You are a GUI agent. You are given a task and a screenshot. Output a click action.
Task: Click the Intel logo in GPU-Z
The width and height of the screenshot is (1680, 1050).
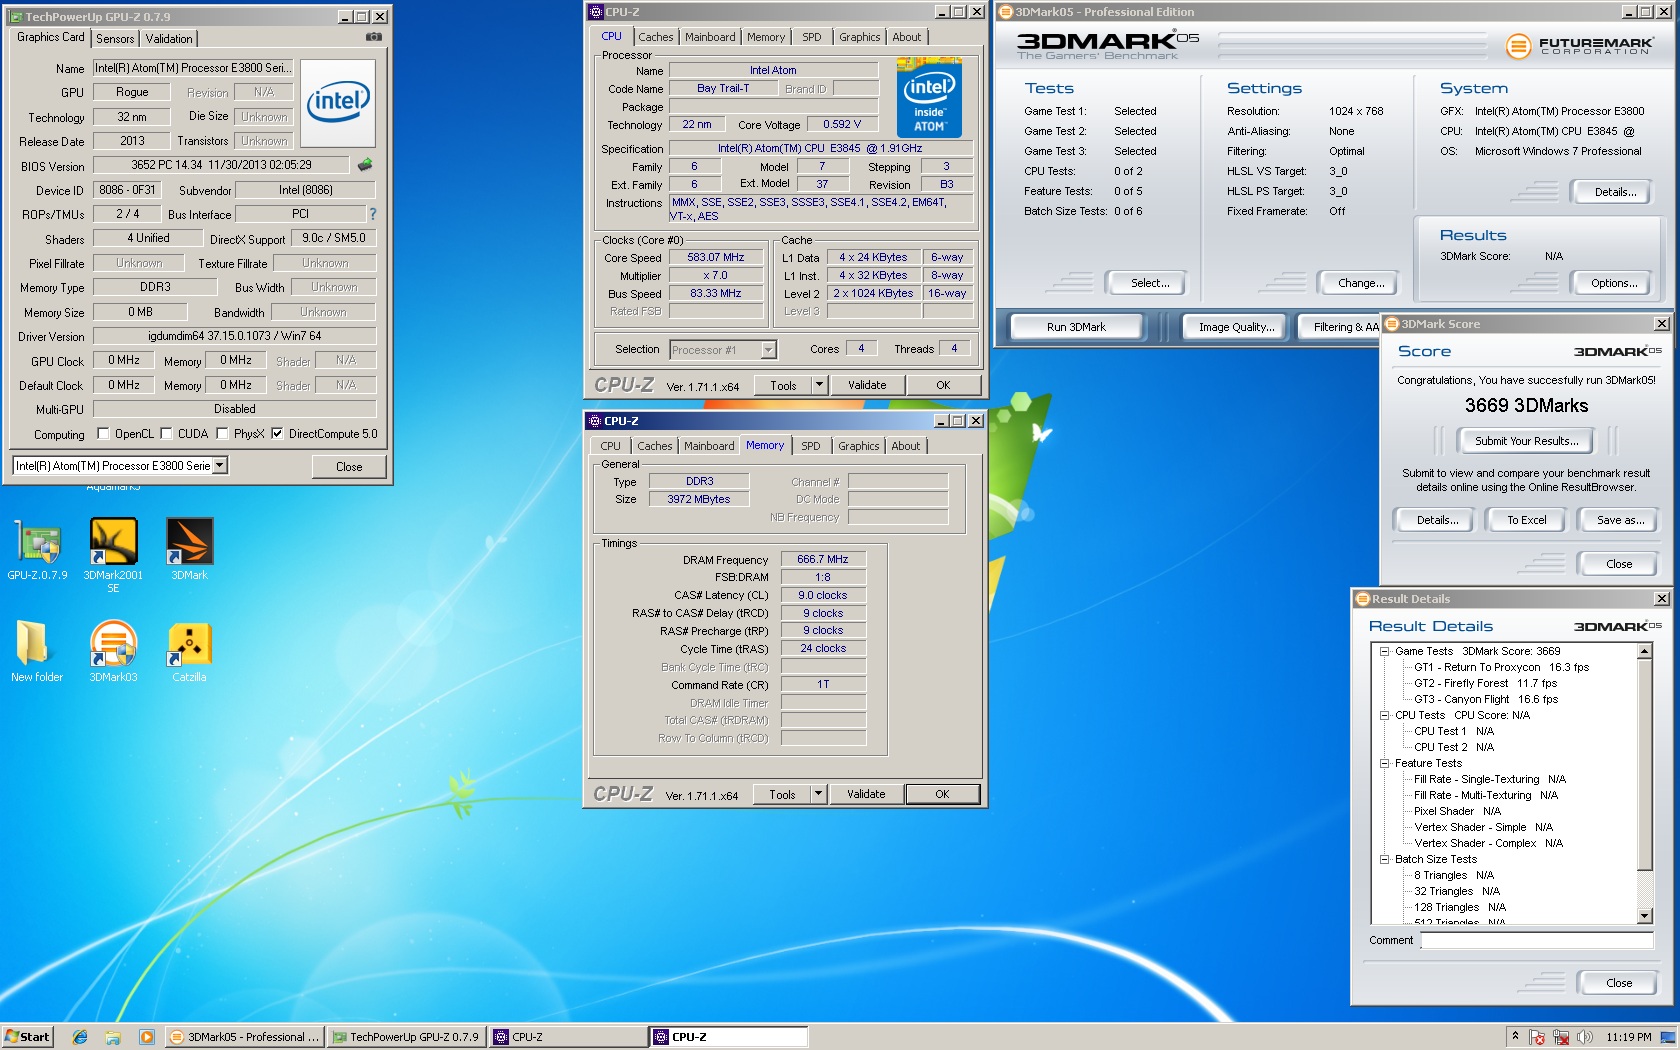click(338, 103)
